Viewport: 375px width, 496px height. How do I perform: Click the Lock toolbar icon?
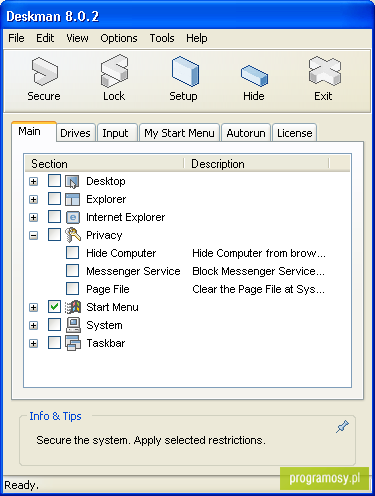[x=114, y=71]
